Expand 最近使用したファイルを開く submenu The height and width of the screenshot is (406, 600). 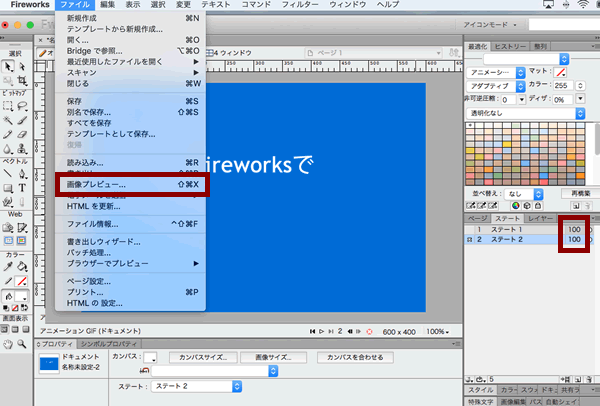(x=132, y=62)
